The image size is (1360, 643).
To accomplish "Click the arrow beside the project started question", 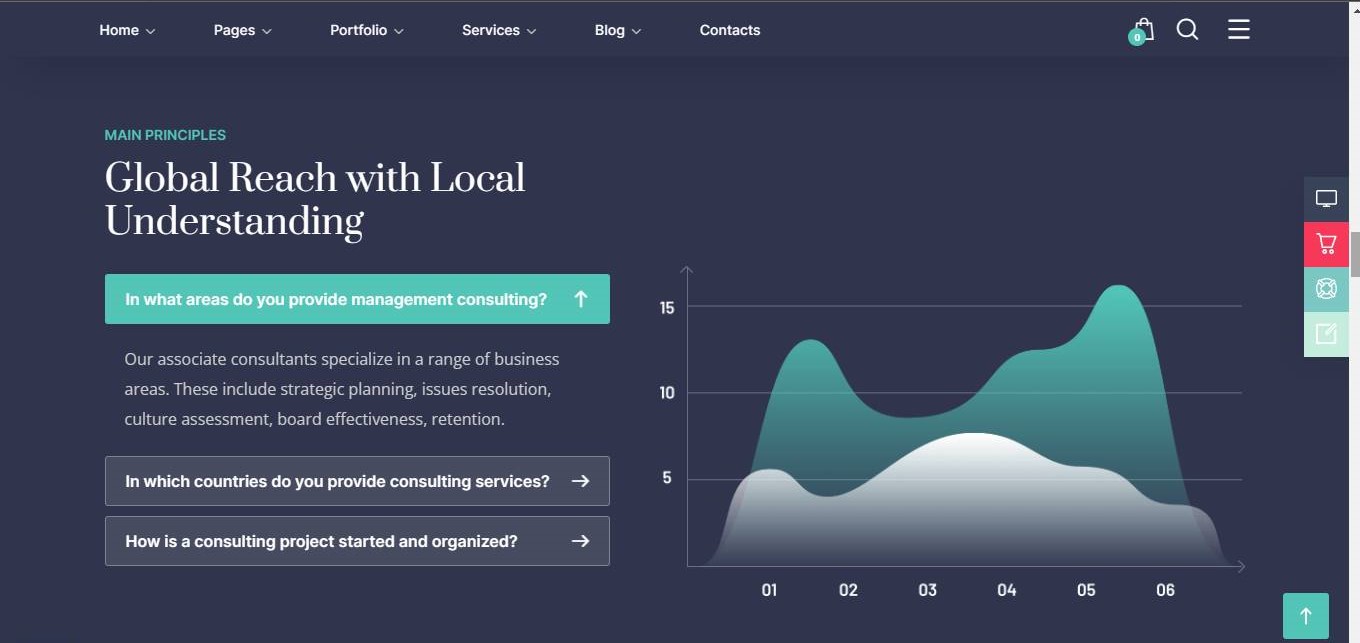I will tap(580, 541).
